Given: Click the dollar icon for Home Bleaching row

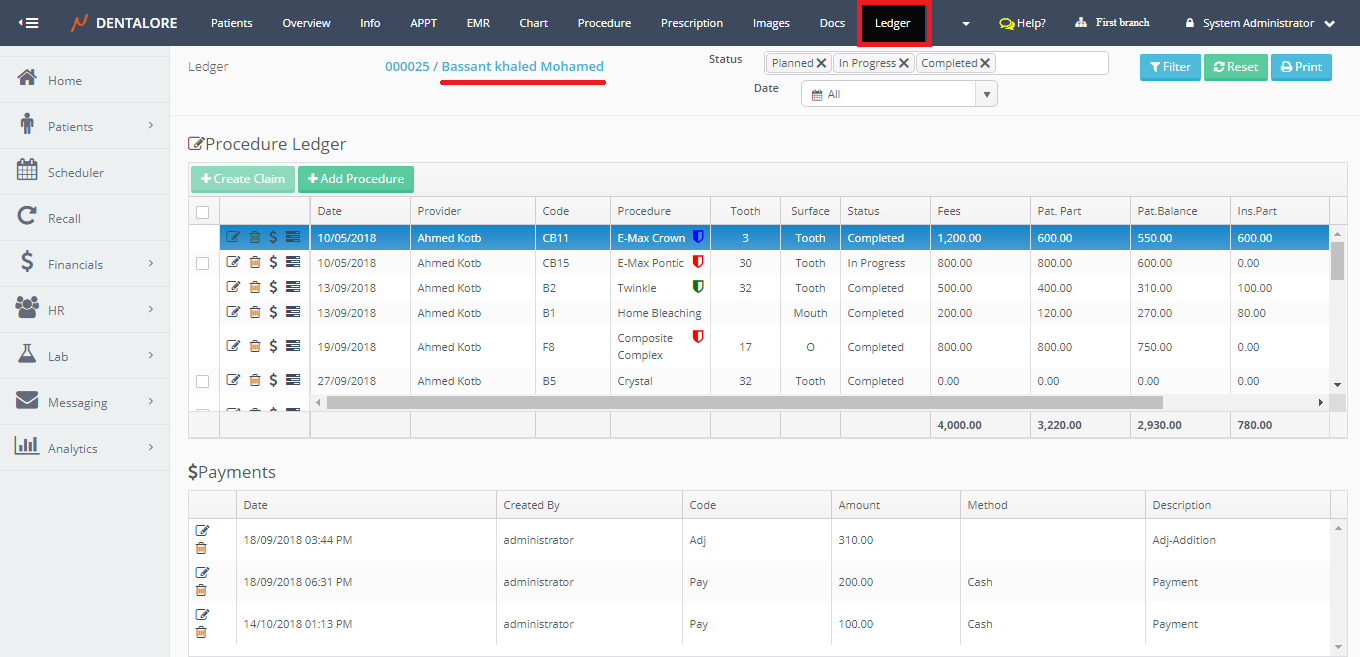Looking at the screenshot, I should 273,313.
